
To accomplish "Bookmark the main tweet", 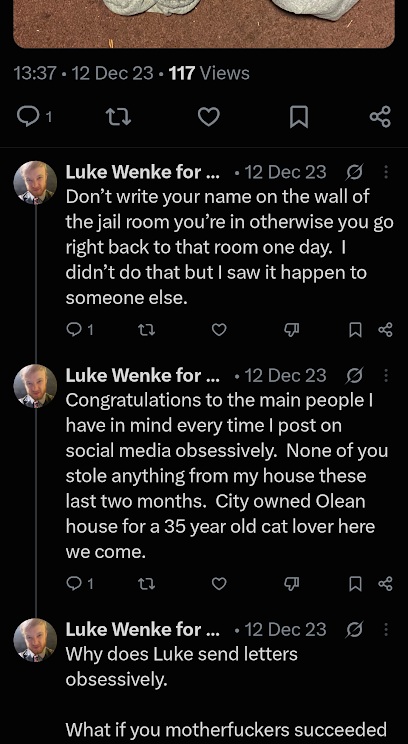I will [299, 117].
